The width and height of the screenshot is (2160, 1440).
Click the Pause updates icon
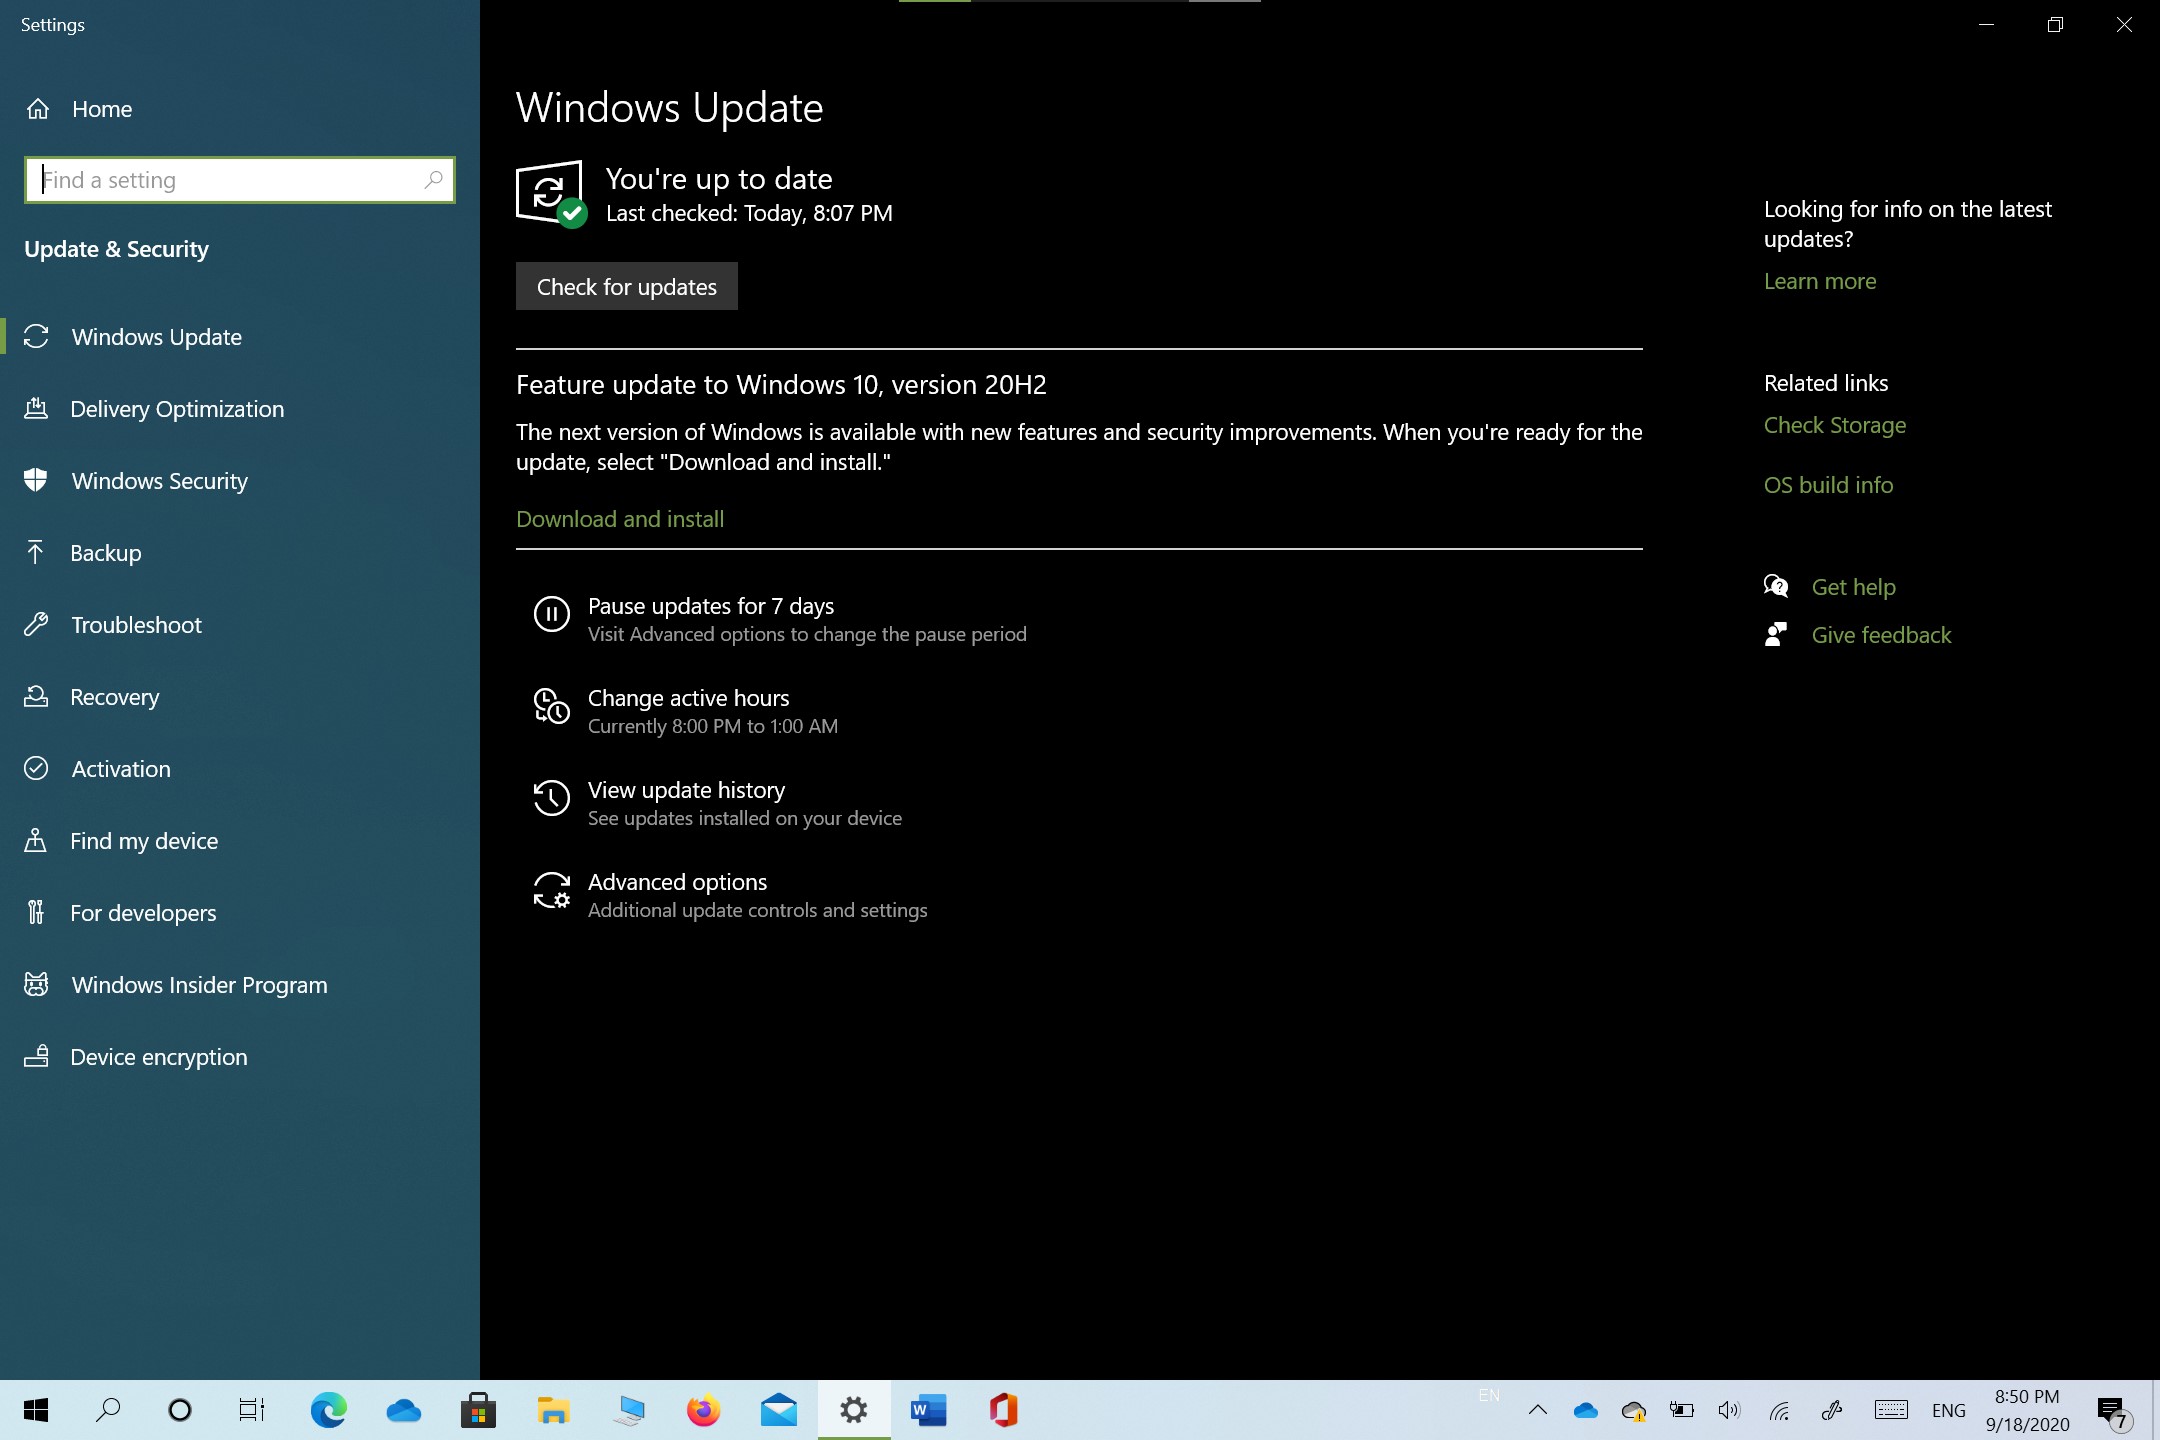tap(551, 614)
